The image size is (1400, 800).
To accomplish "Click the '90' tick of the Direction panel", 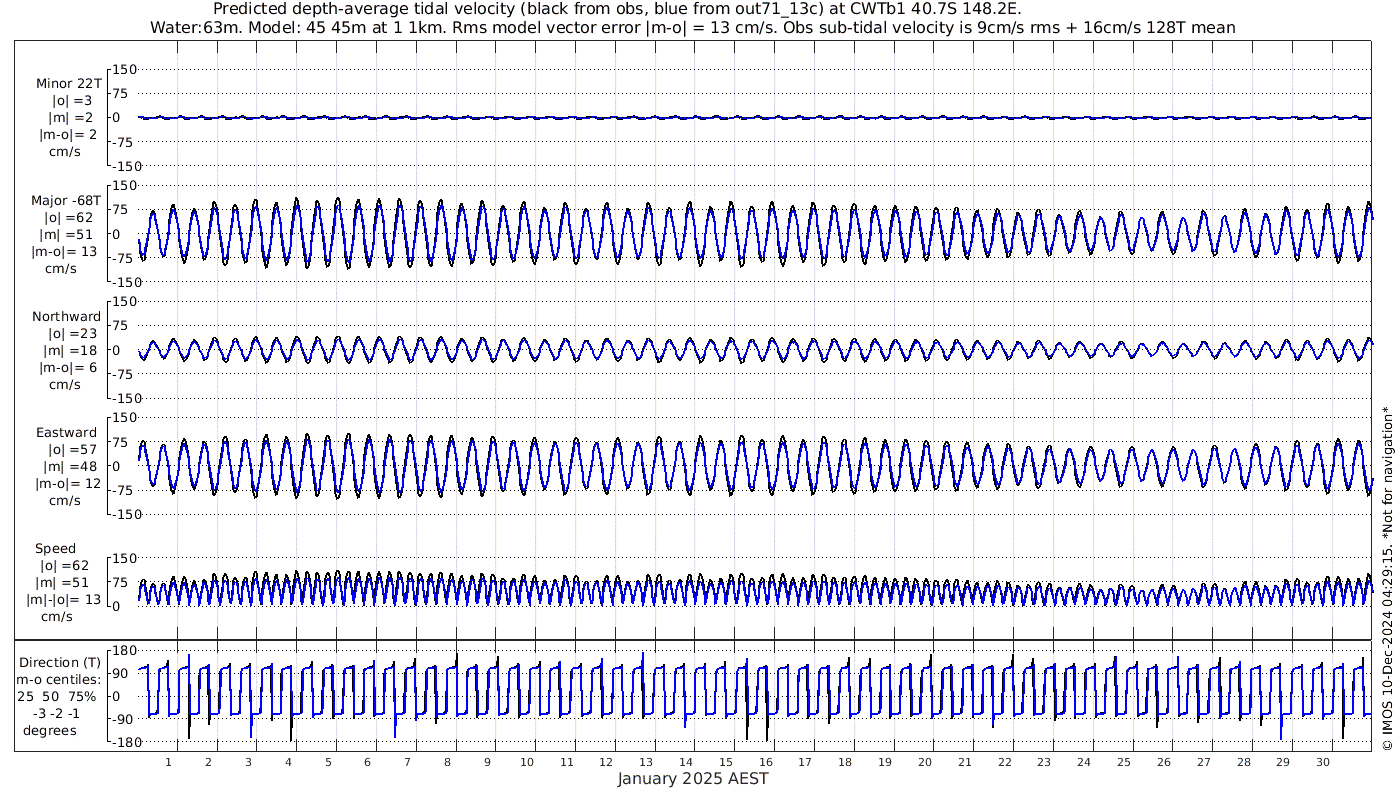I will [x=121, y=674].
